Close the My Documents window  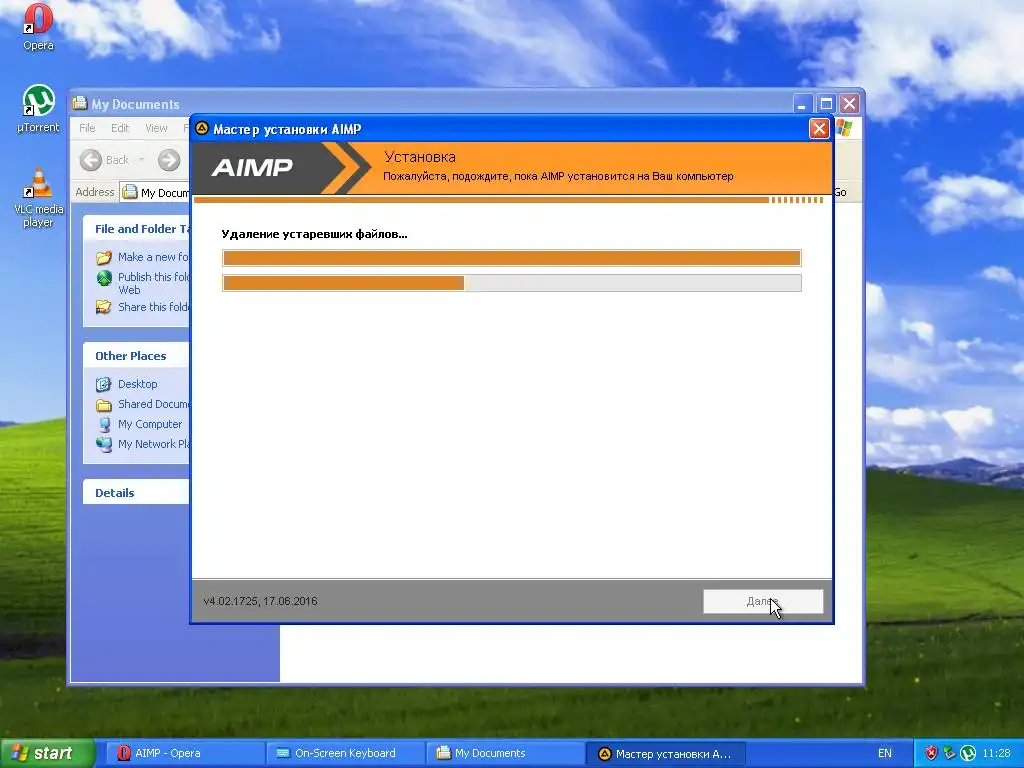849,104
